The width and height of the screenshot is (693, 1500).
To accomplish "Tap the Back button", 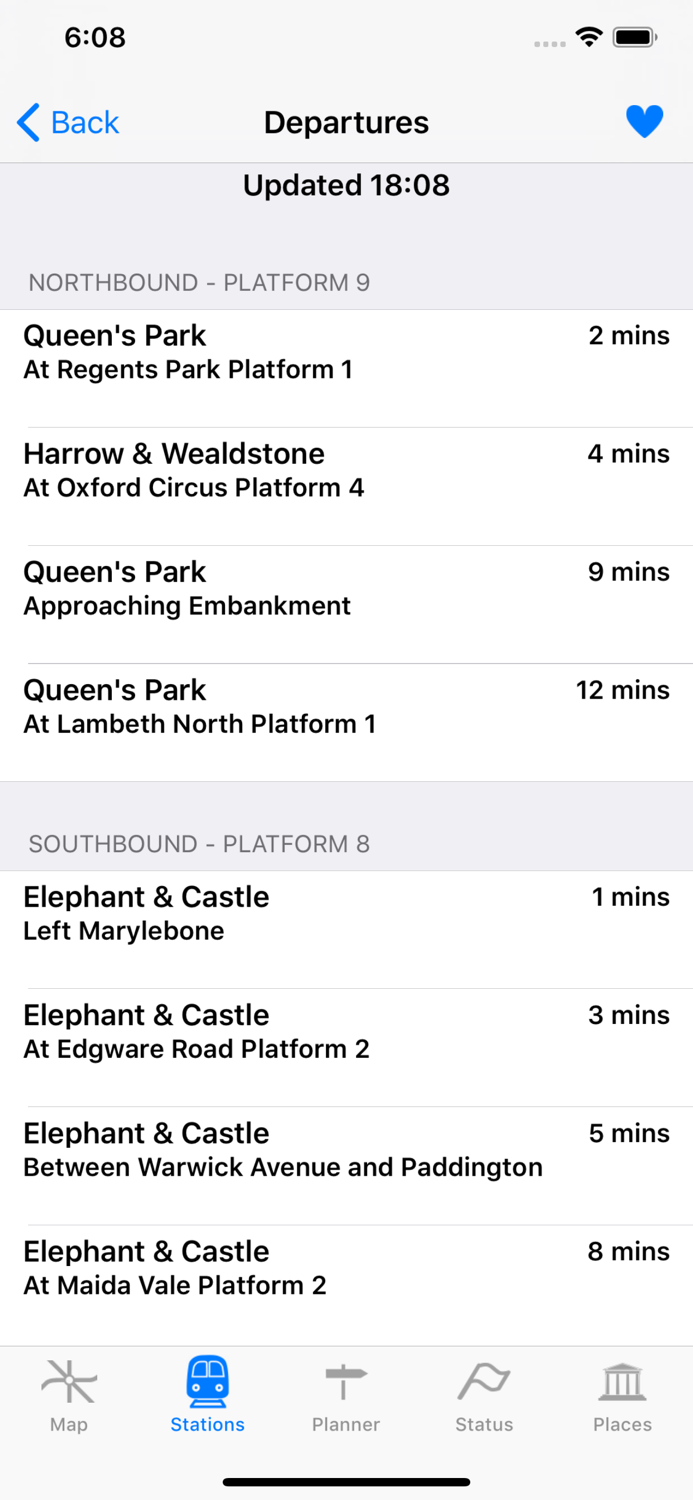I will 68,122.
